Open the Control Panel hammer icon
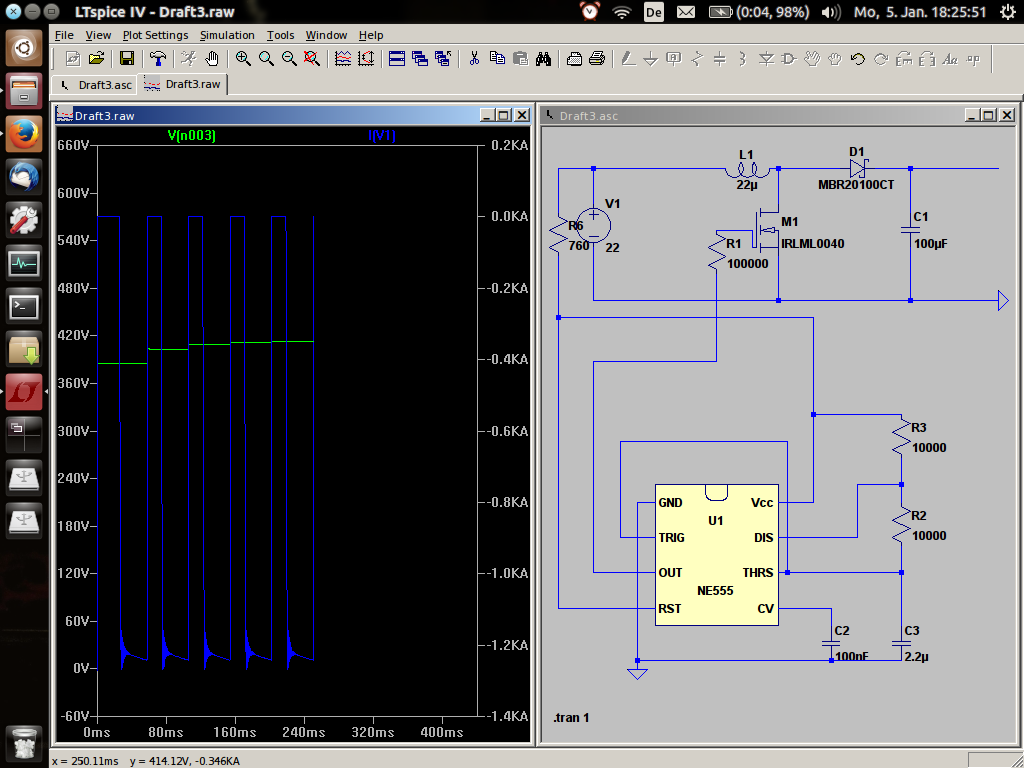This screenshot has width=1024, height=768. click(157, 59)
